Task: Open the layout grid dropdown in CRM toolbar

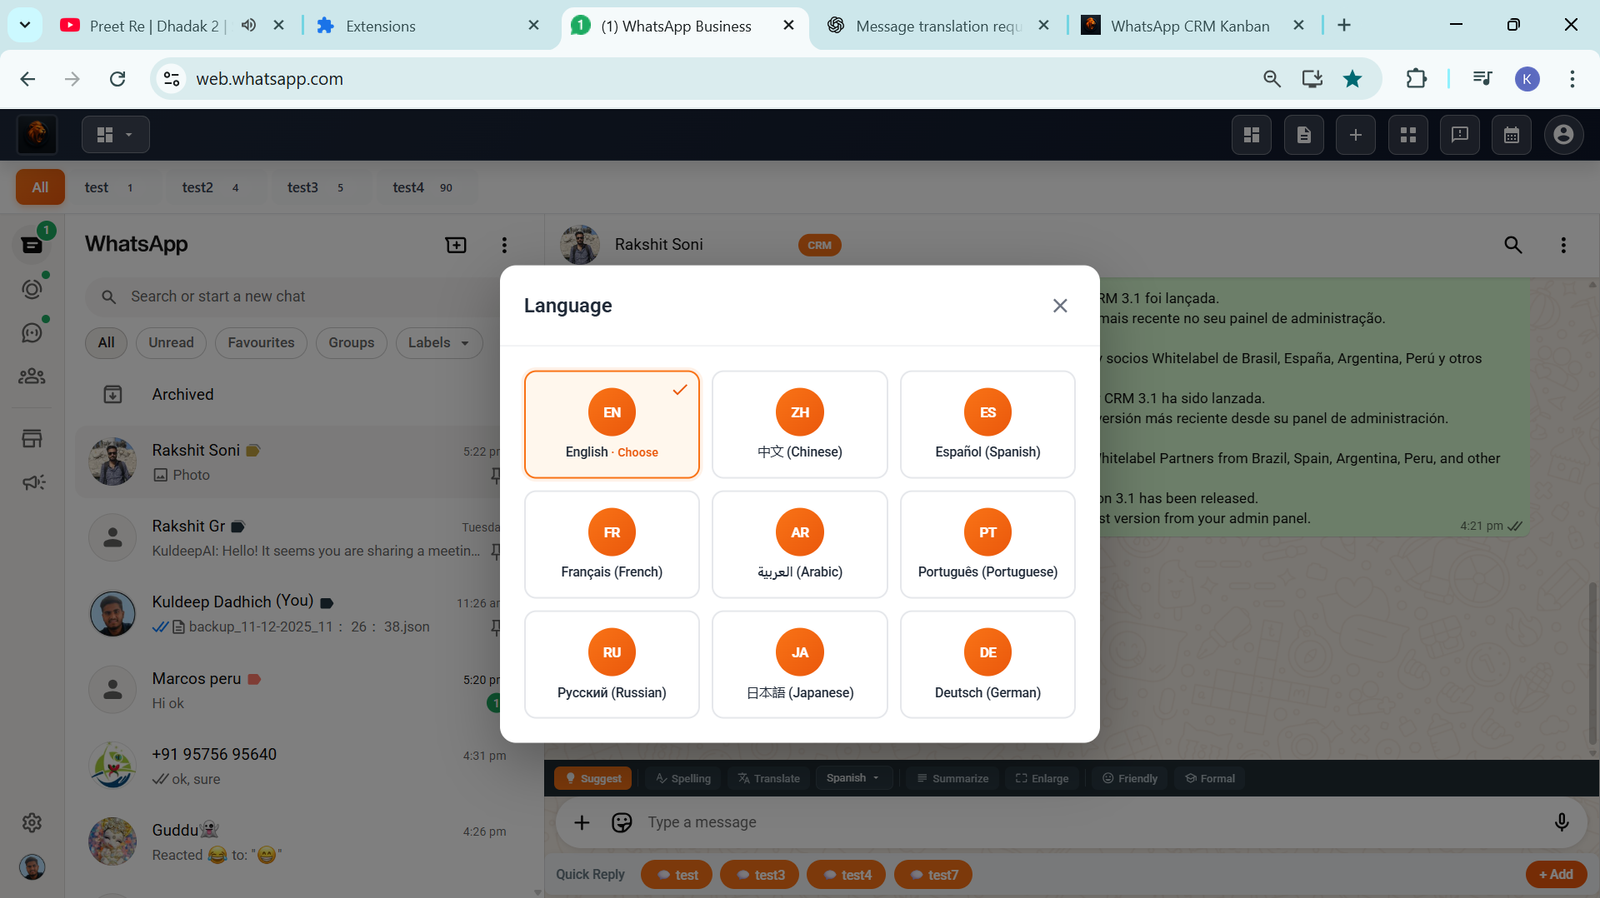Action: tap(115, 135)
